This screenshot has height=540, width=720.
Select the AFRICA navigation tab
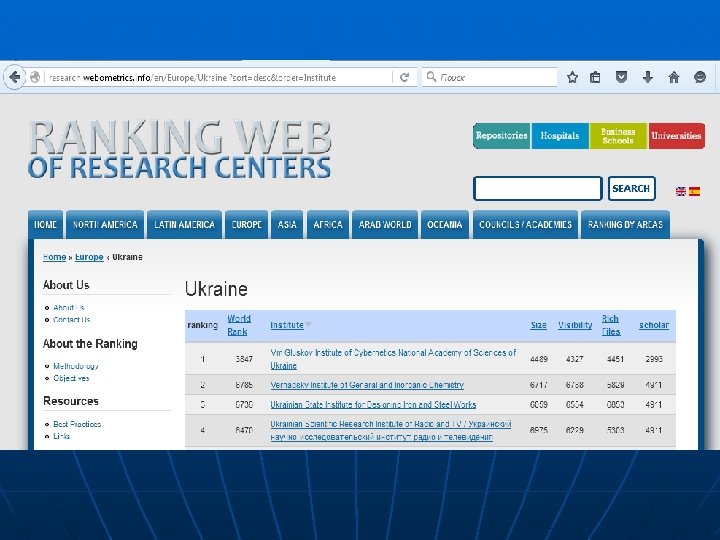coord(328,225)
